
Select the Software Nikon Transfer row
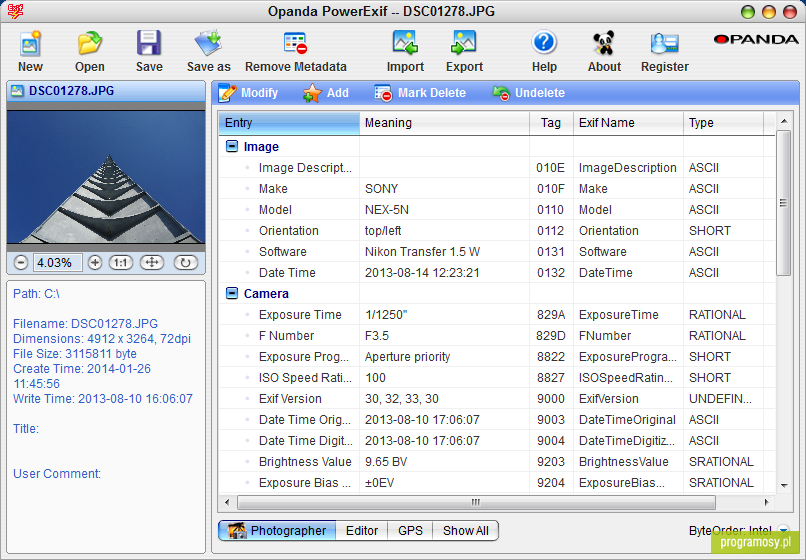coord(497,252)
